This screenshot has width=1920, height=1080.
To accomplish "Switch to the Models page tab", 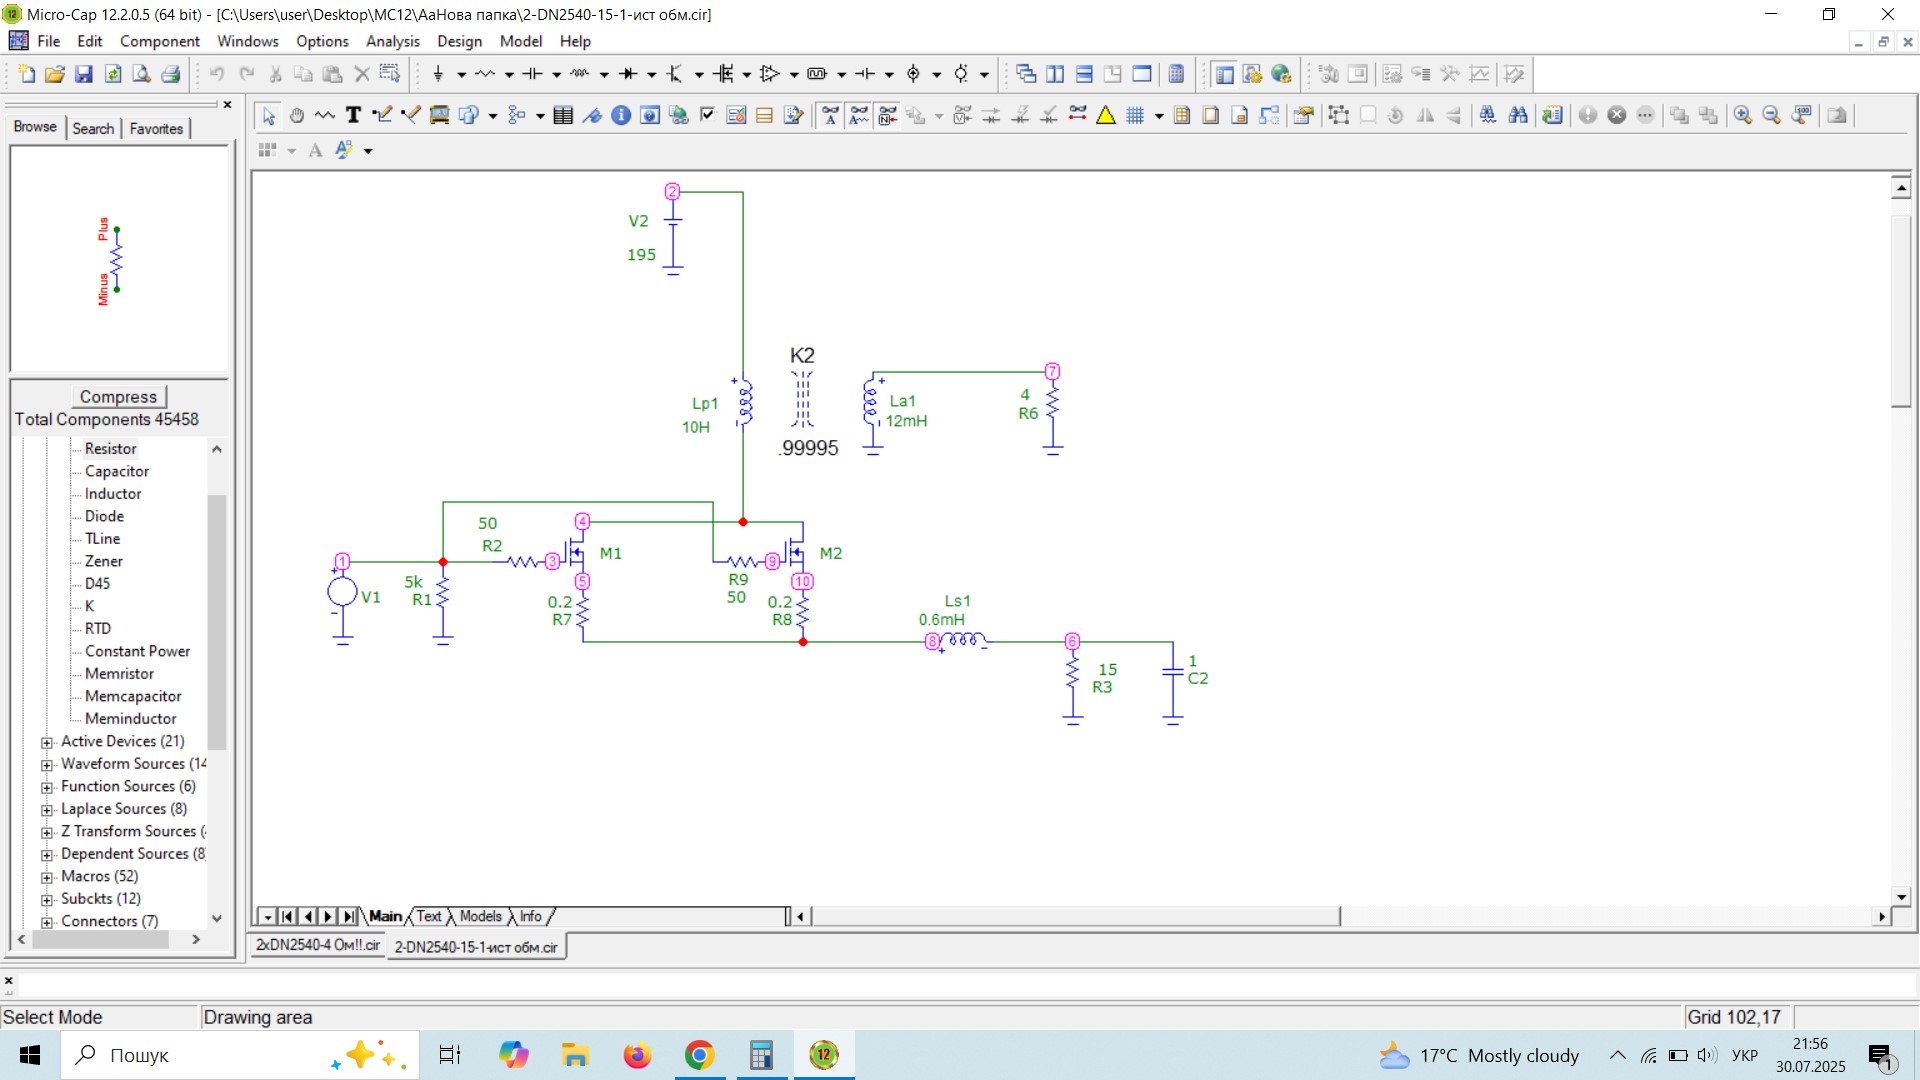I will [480, 916].
